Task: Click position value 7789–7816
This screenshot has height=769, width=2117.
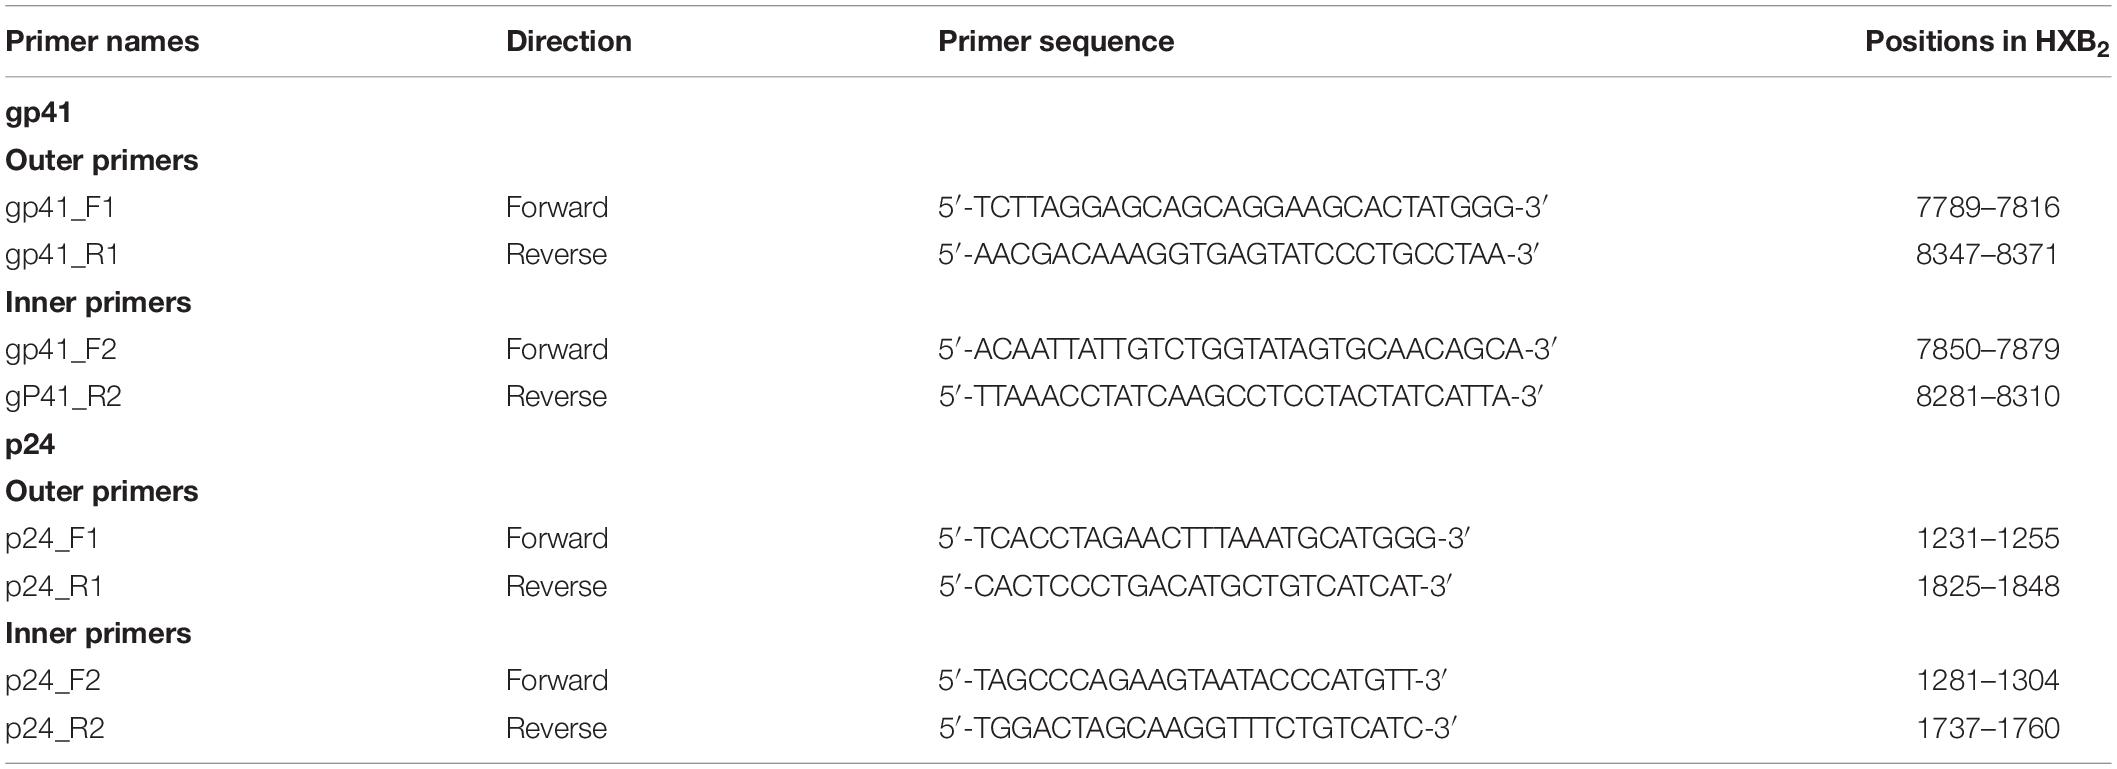Action: 1987,208
